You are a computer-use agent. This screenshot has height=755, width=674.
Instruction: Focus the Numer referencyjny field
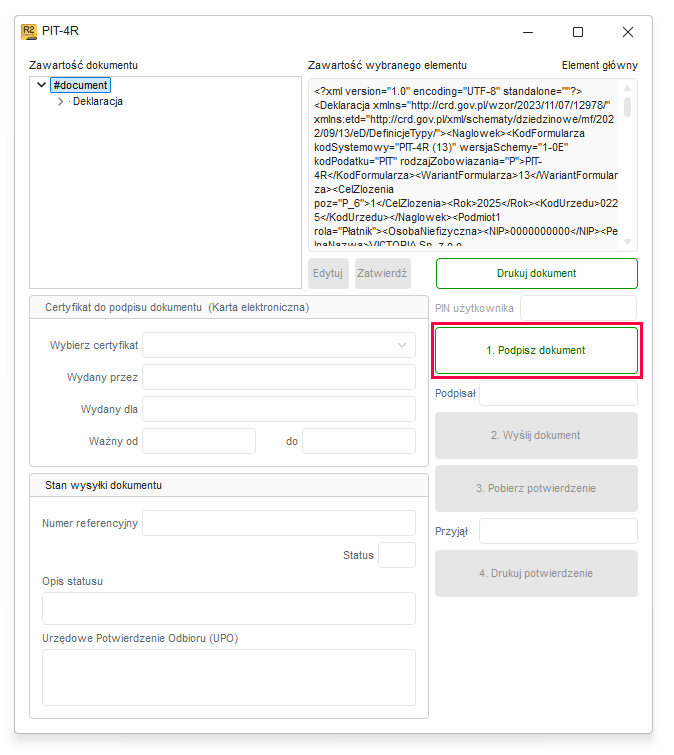pos(279,523)
